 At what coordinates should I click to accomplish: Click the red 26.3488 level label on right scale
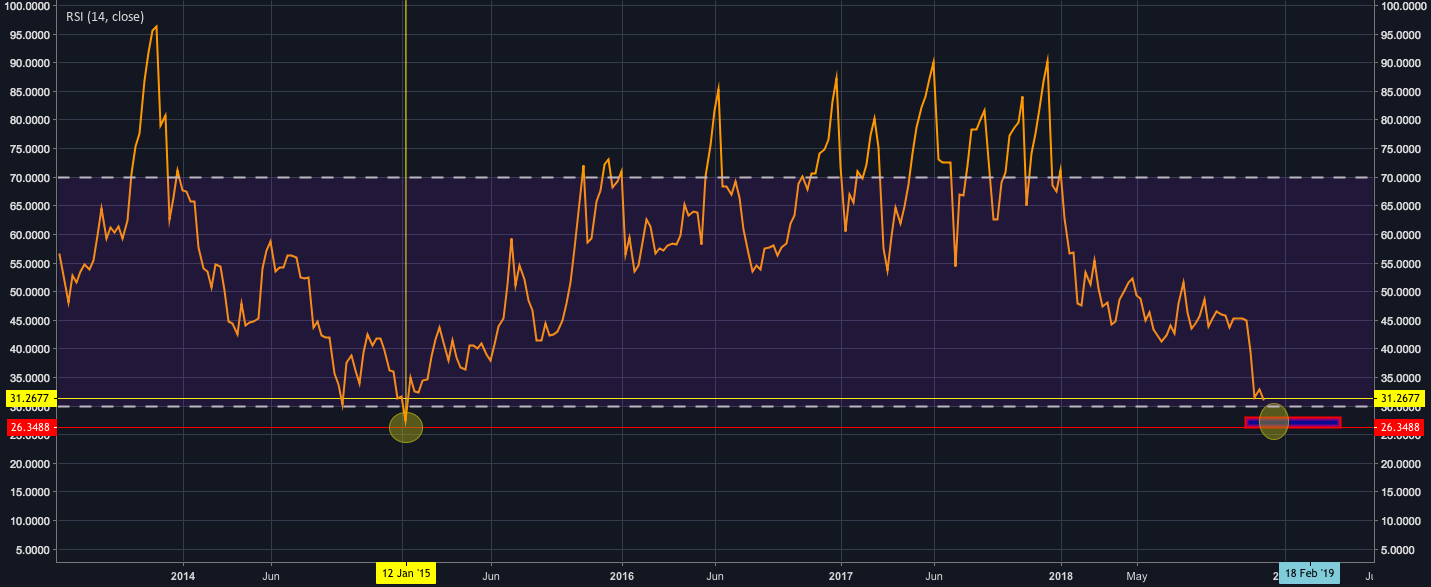[1402, 426]
